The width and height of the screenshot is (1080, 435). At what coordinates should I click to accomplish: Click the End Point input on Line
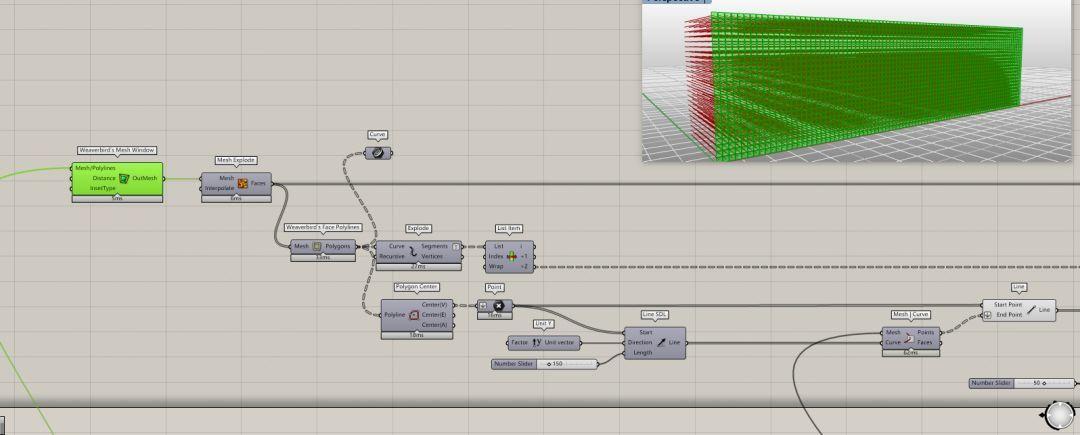pyautogui.click(x=1009, y=315)
